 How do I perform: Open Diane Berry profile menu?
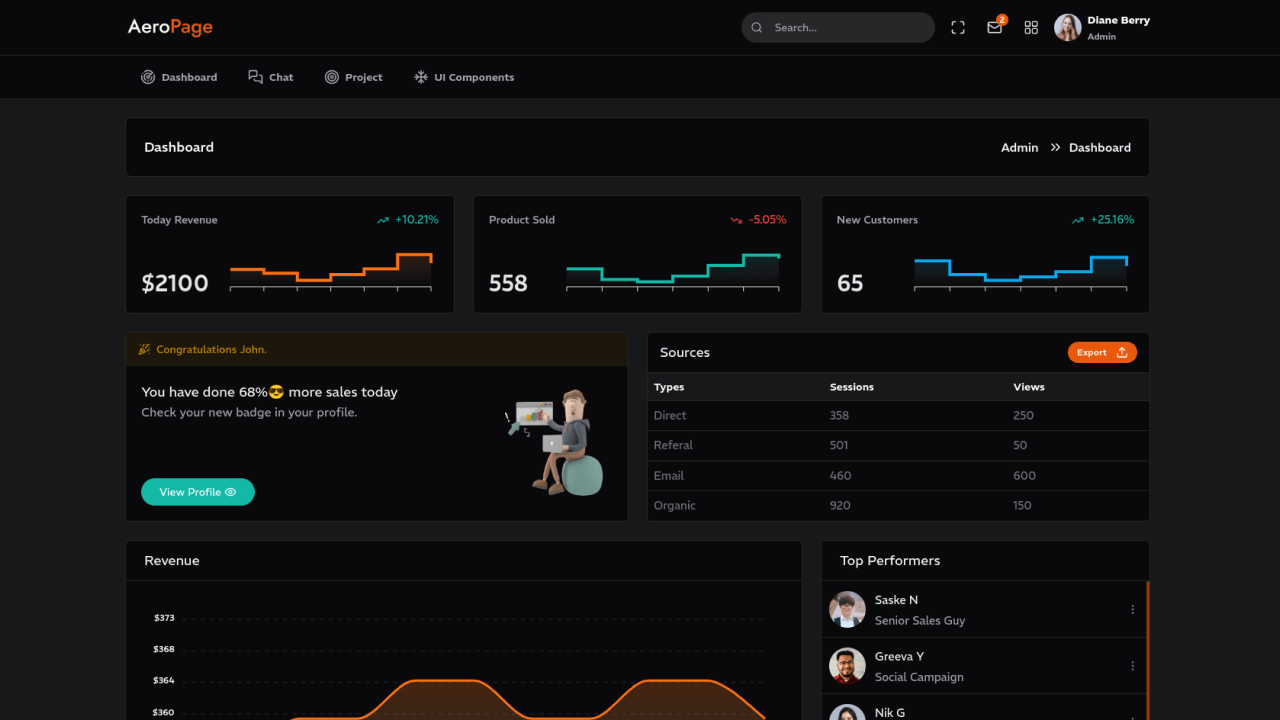1102,28
